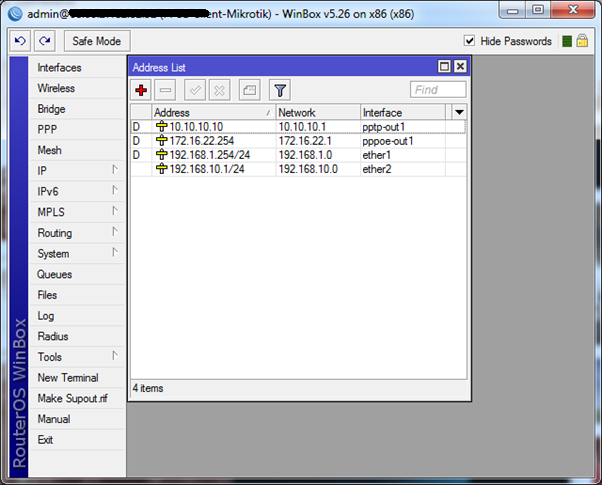Open the Manual

[77, 419]
